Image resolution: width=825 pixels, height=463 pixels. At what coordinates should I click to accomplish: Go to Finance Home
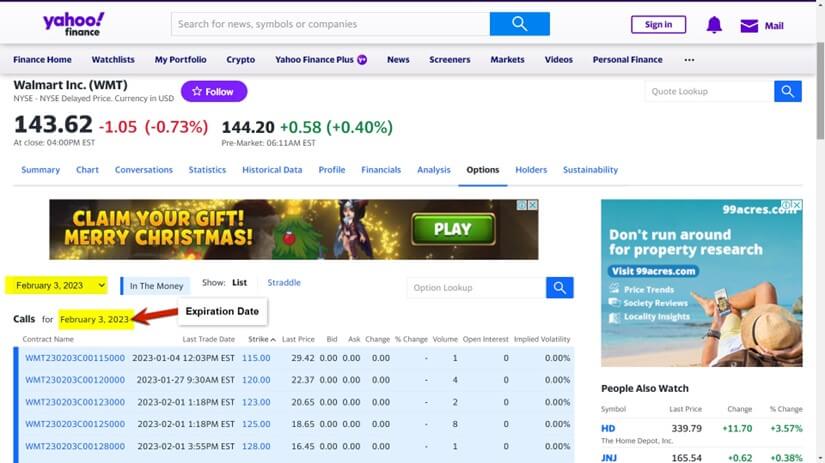[x=42, y=59]
